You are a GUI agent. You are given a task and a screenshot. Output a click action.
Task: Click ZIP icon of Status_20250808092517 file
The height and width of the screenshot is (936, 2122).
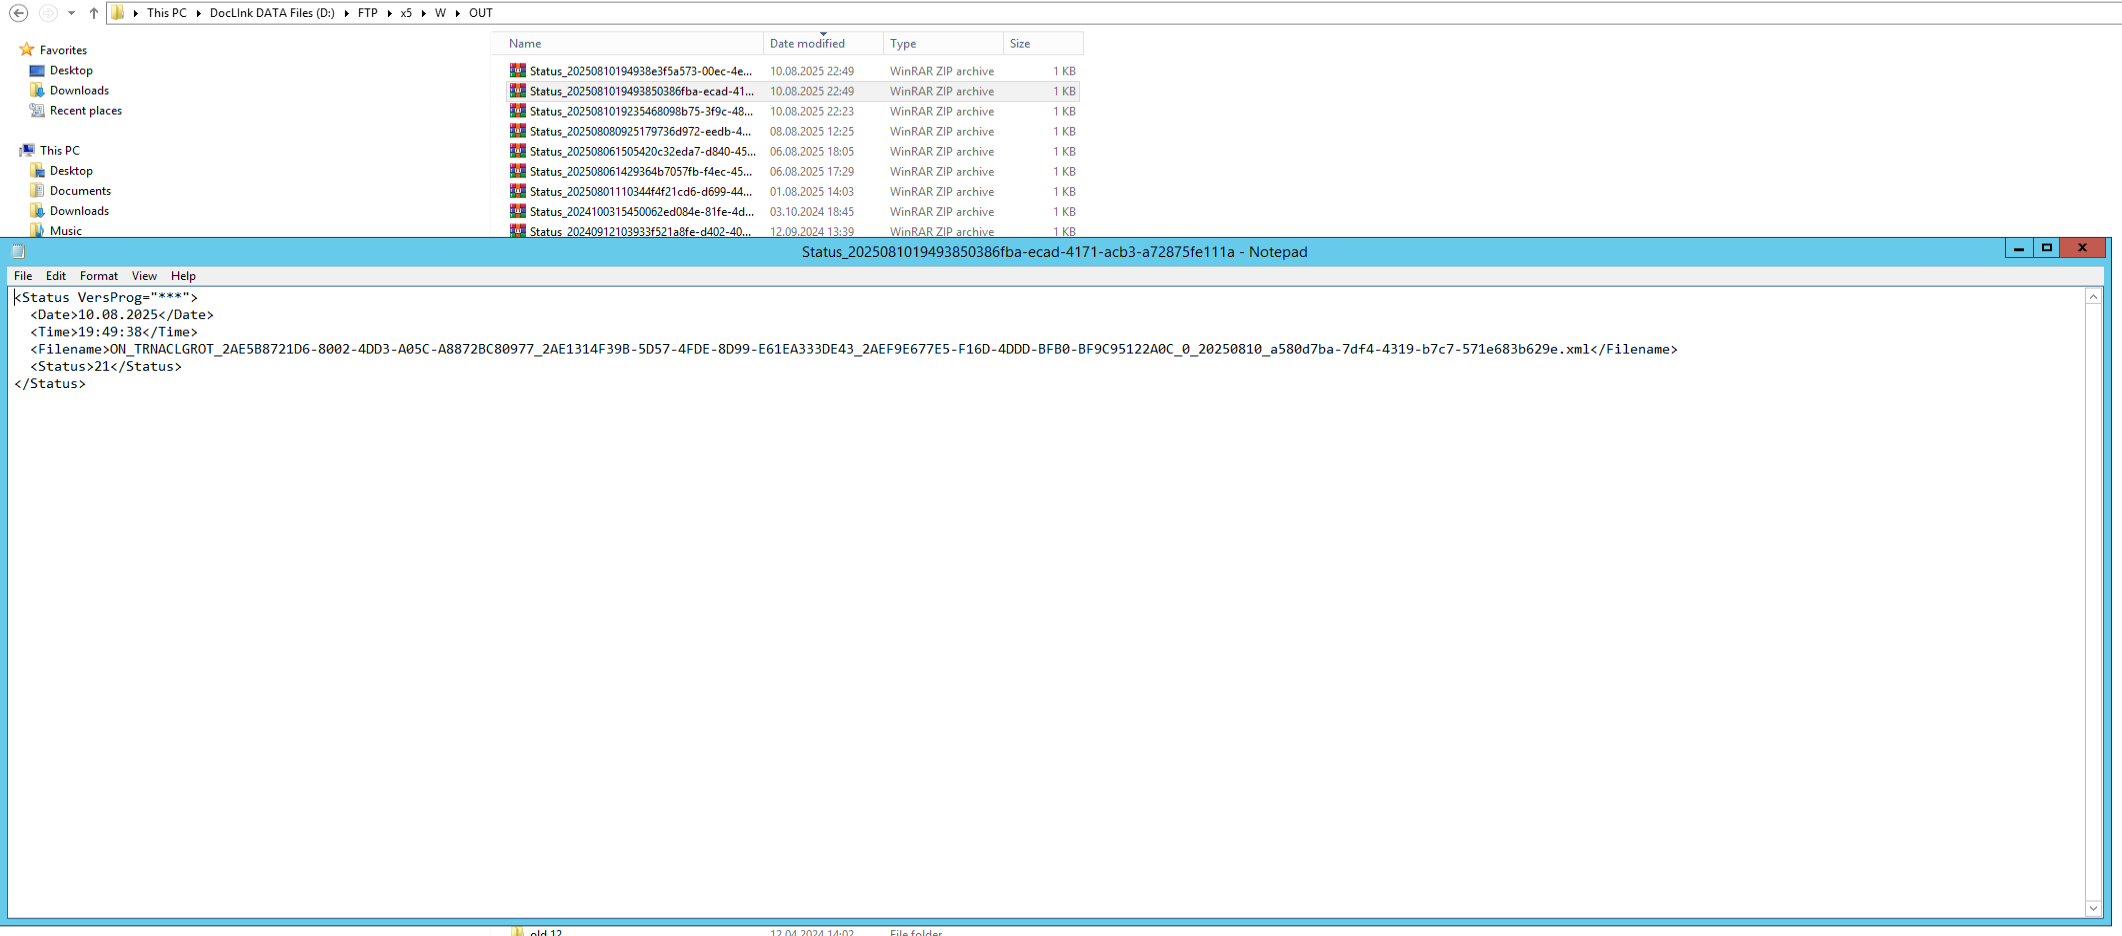[517, 130]
